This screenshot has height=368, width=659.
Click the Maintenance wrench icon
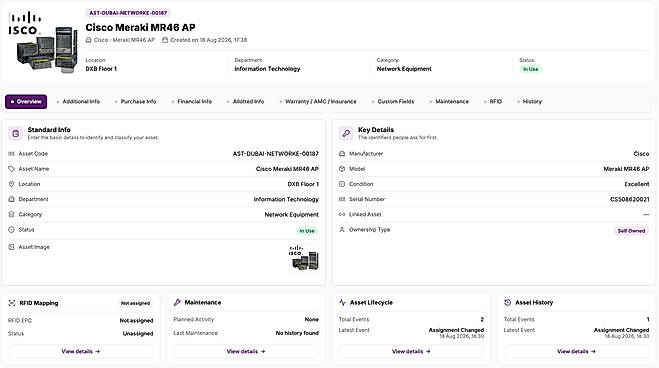pyautogui.click(x=177, y=302)
